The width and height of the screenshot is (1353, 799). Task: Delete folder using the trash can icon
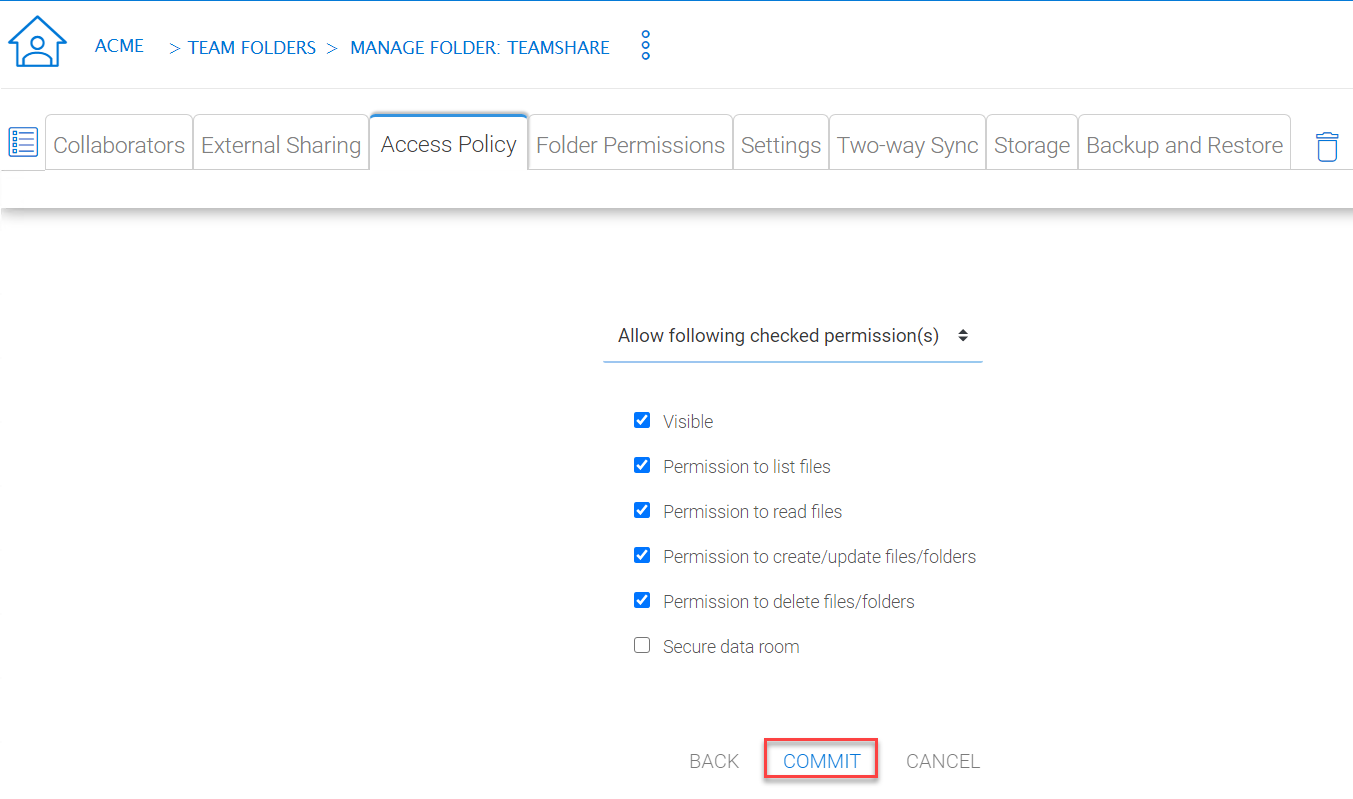pos(1326,146)
